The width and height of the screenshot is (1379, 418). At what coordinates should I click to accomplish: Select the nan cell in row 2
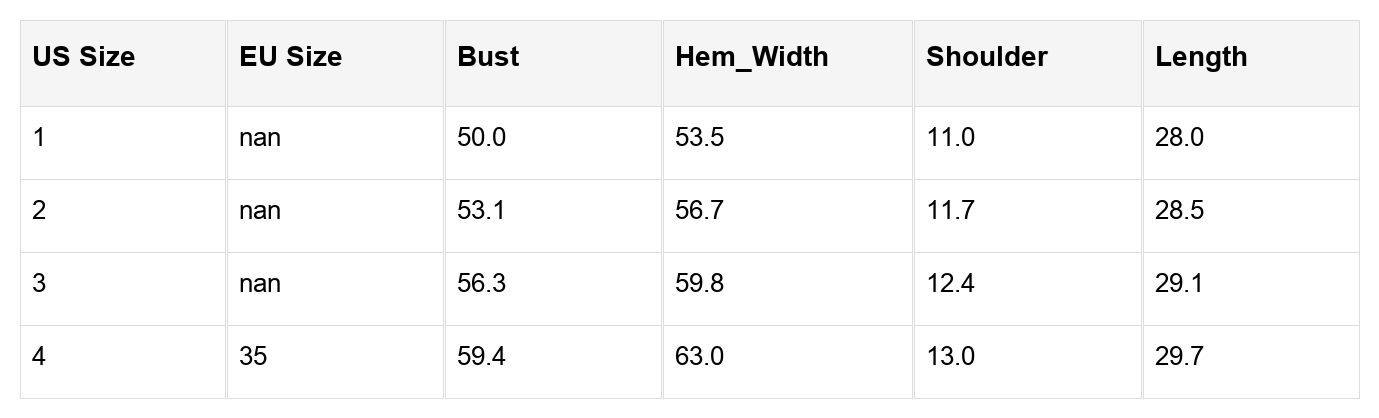click(335, 216)
